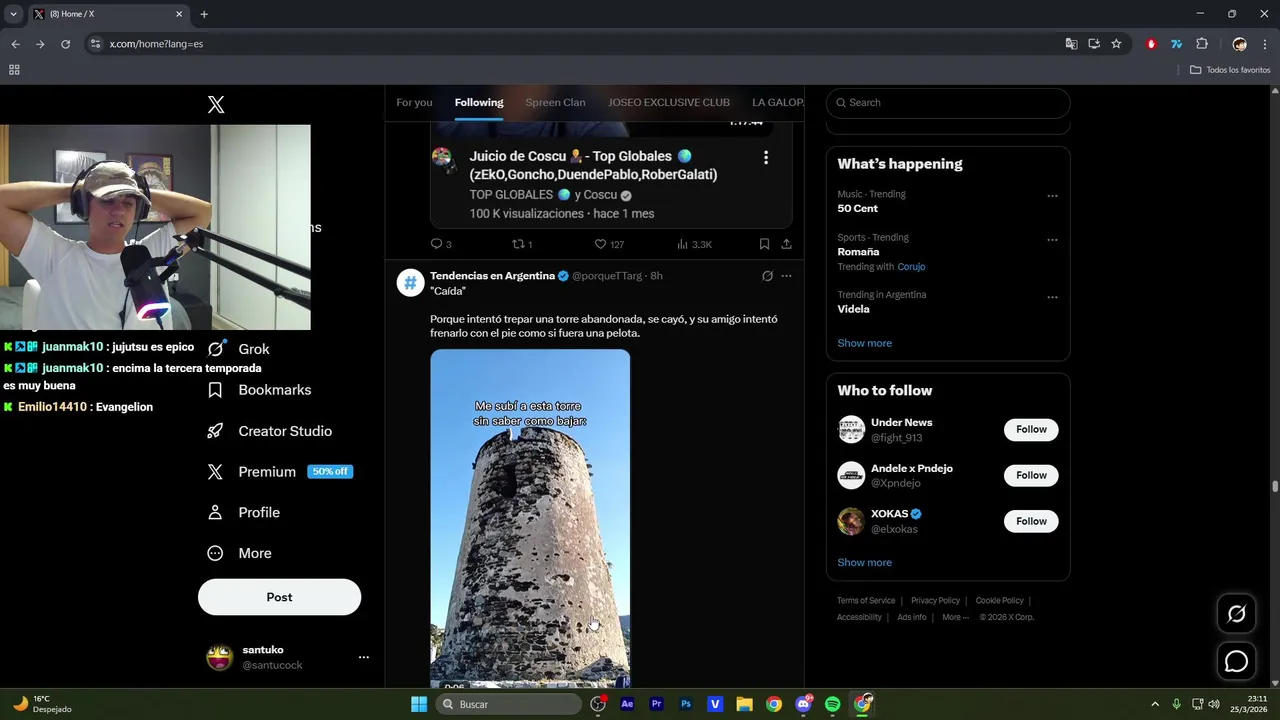Open options for the 50 Cent trend
This screenshot has height=720, width=1280.
coord(1052,196)
